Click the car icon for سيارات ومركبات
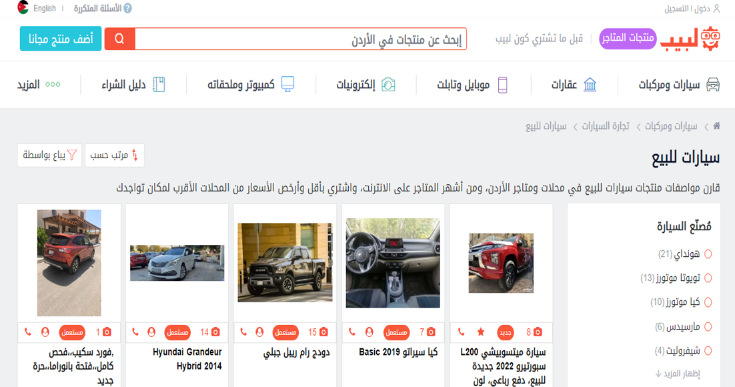The height and width of the screenshot is (387, 735). [x=713, y=85]
